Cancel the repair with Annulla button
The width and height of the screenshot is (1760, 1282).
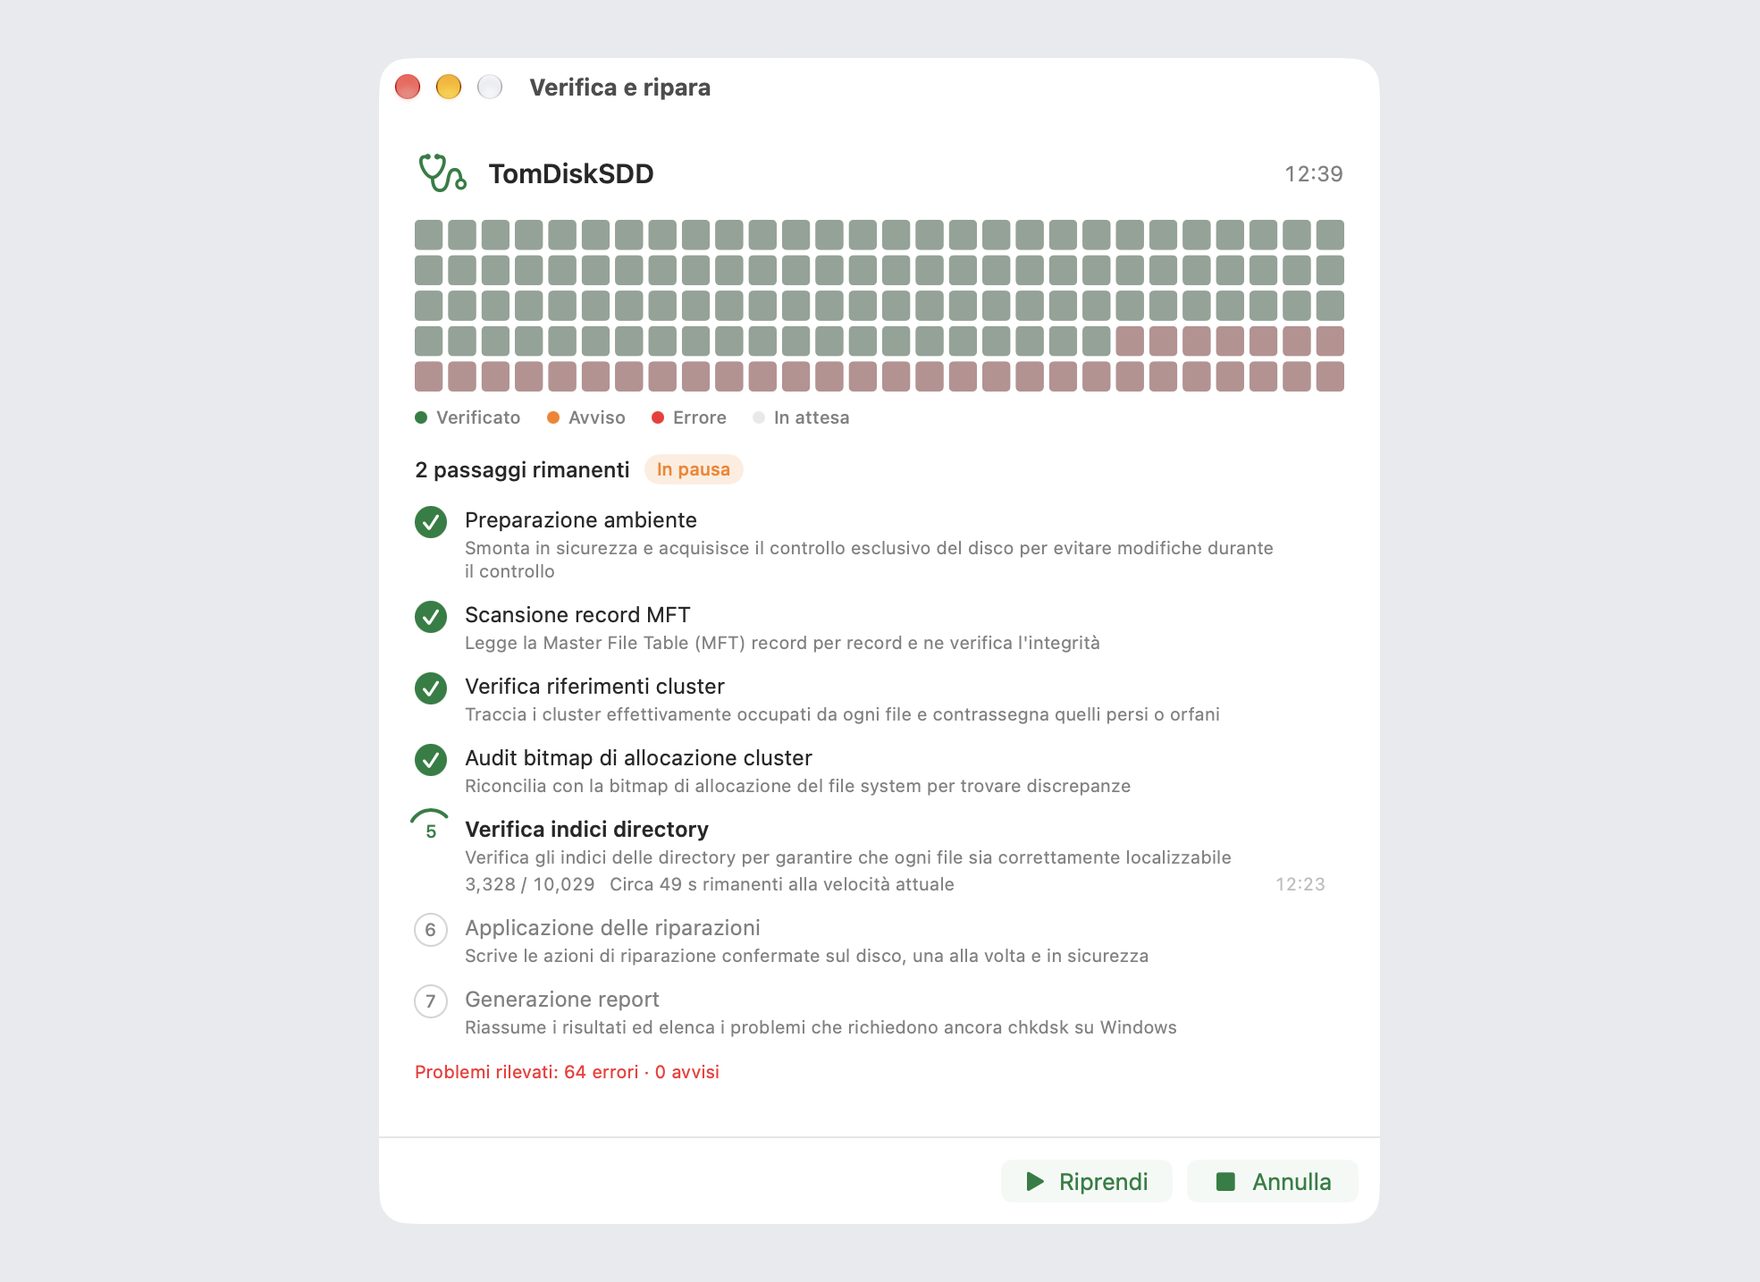[1272, 1182]
